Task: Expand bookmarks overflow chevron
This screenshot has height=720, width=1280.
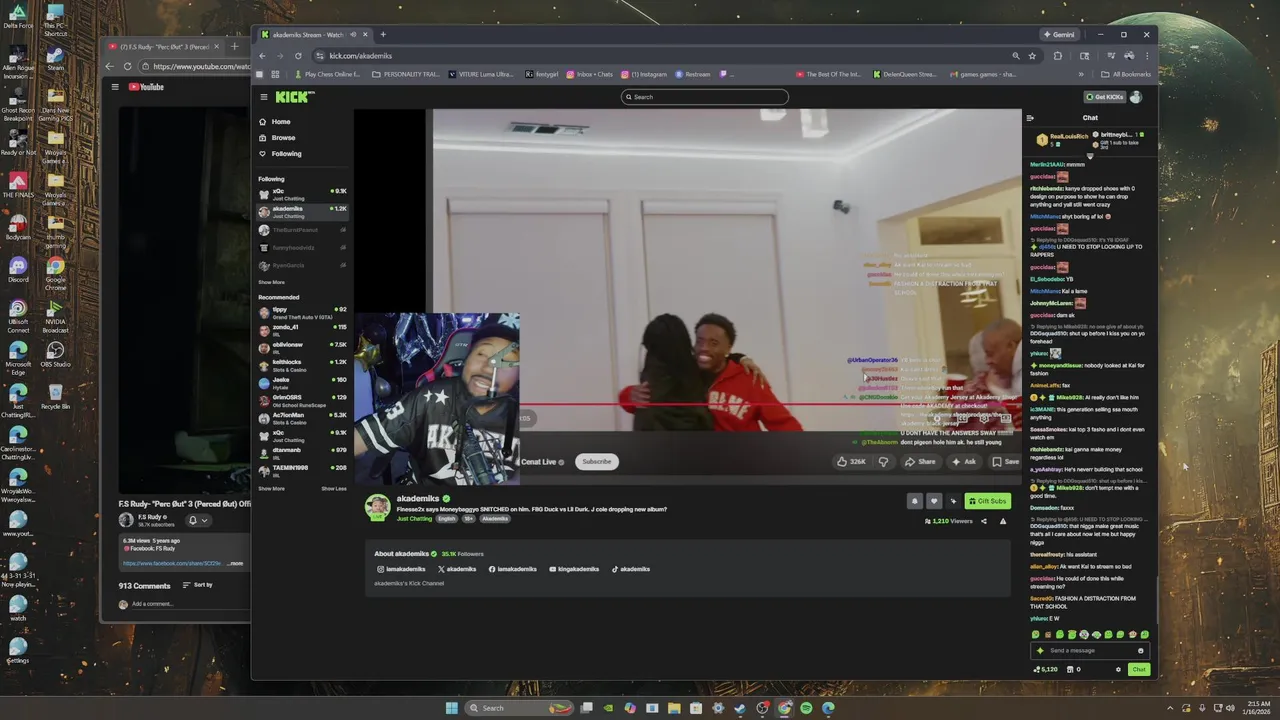Action: 1080,74
